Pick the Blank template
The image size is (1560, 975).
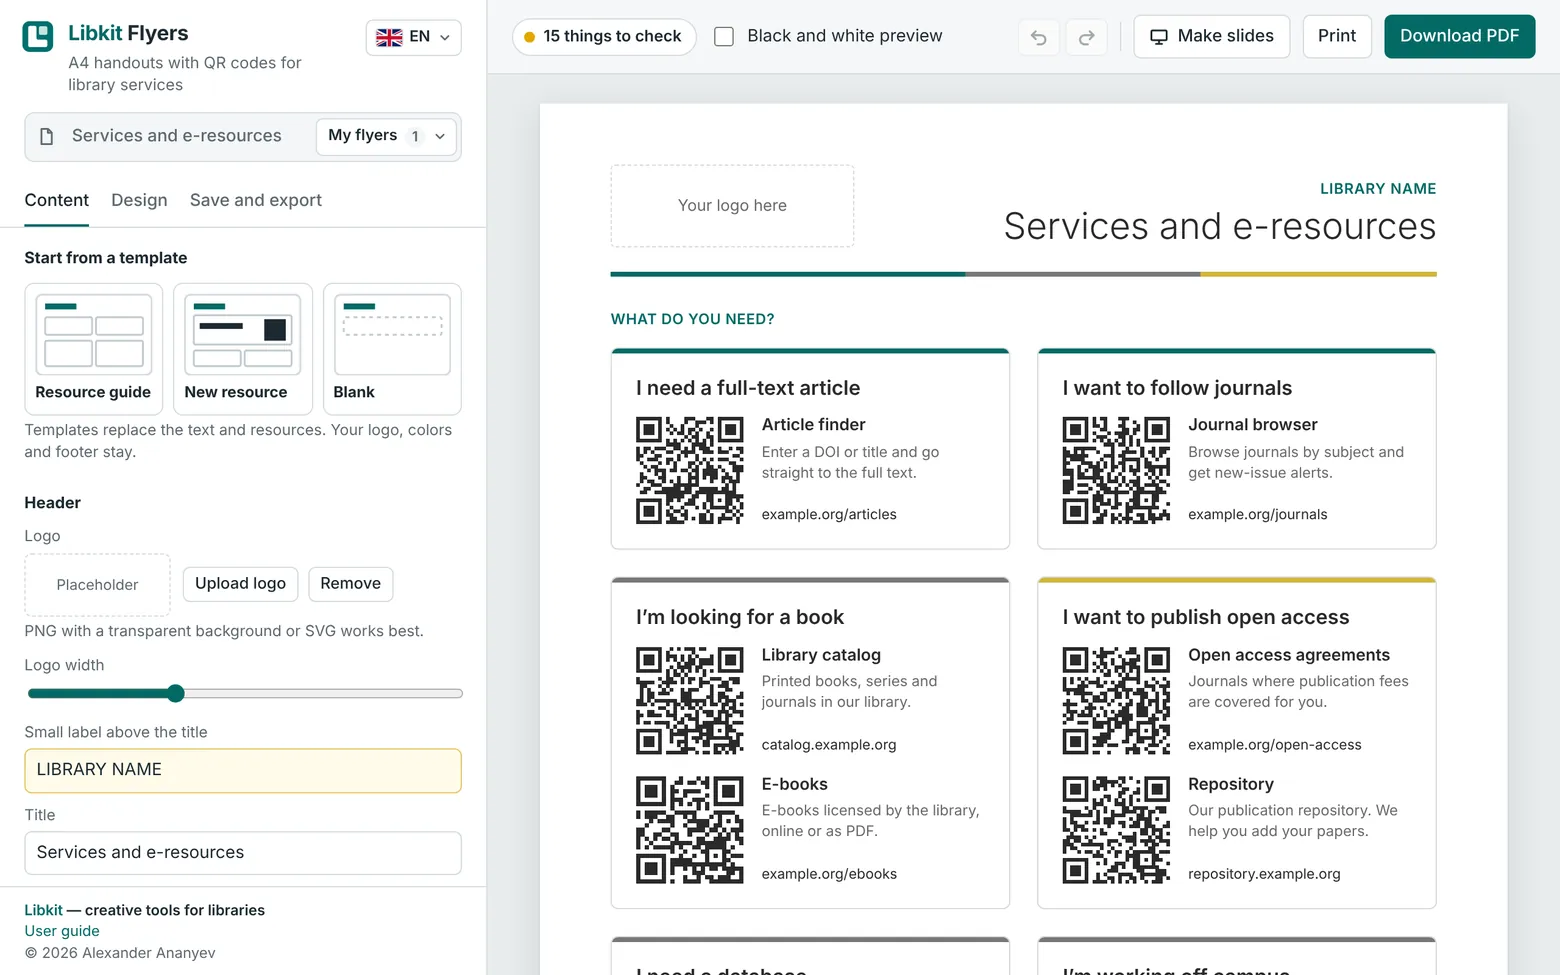tap(392, 349)
